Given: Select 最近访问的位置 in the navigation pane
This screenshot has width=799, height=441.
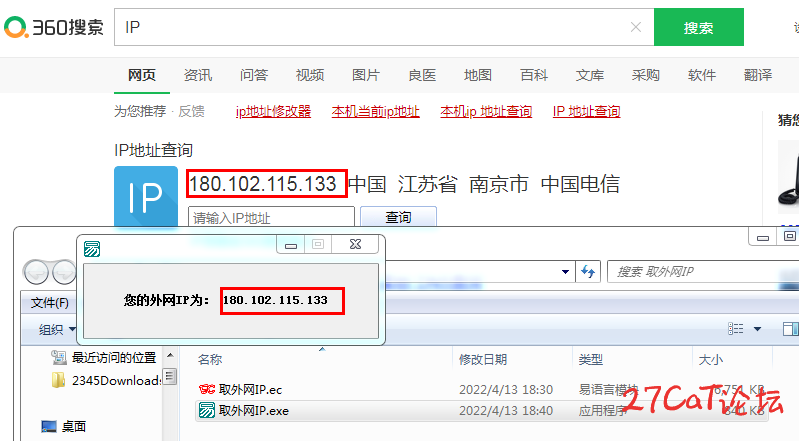Looking at the screenshot, I should [x=103, y=358].
